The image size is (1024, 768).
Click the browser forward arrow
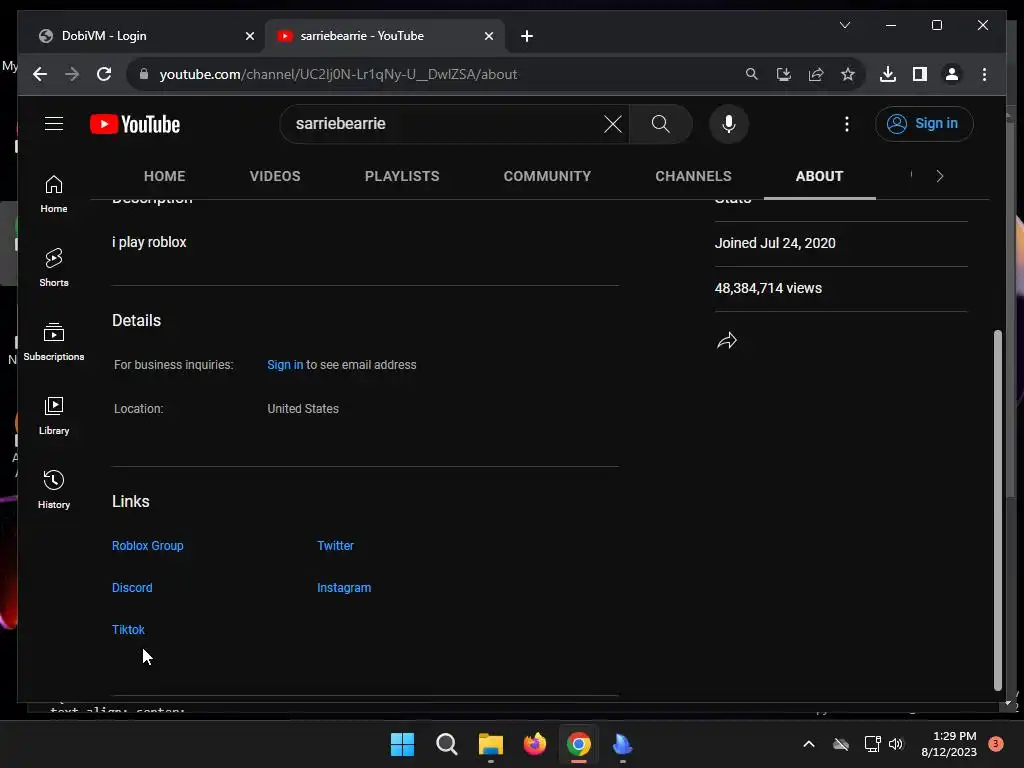click(x=72, y=74)
